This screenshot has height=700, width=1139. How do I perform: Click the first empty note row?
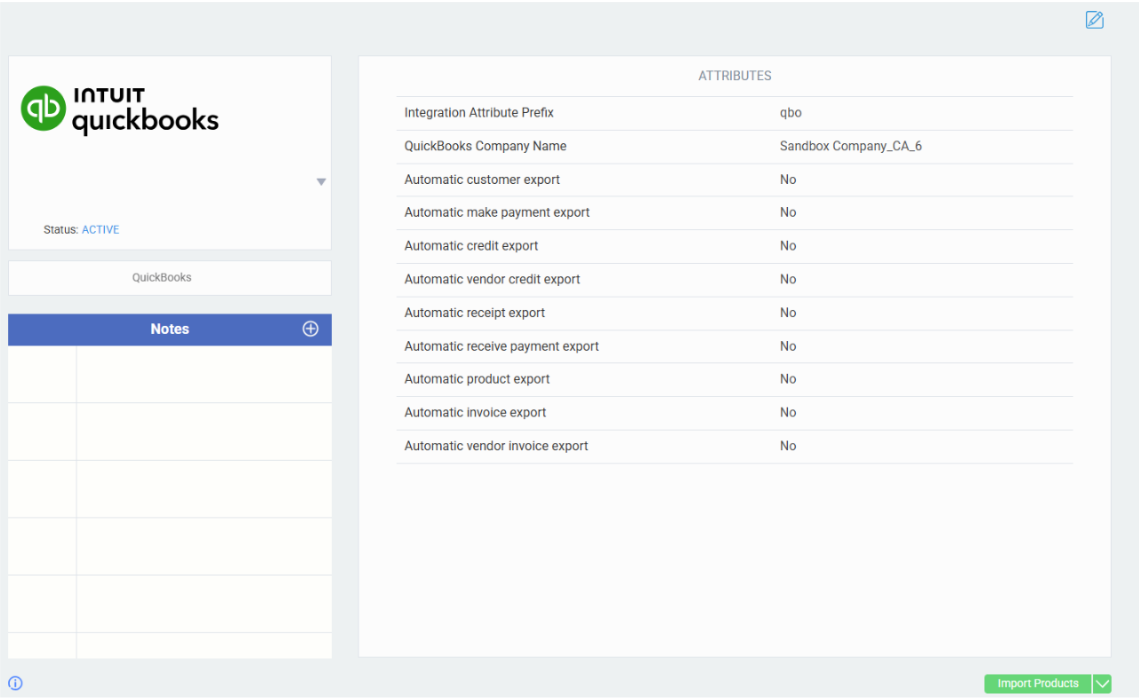(x=203, y=375)
